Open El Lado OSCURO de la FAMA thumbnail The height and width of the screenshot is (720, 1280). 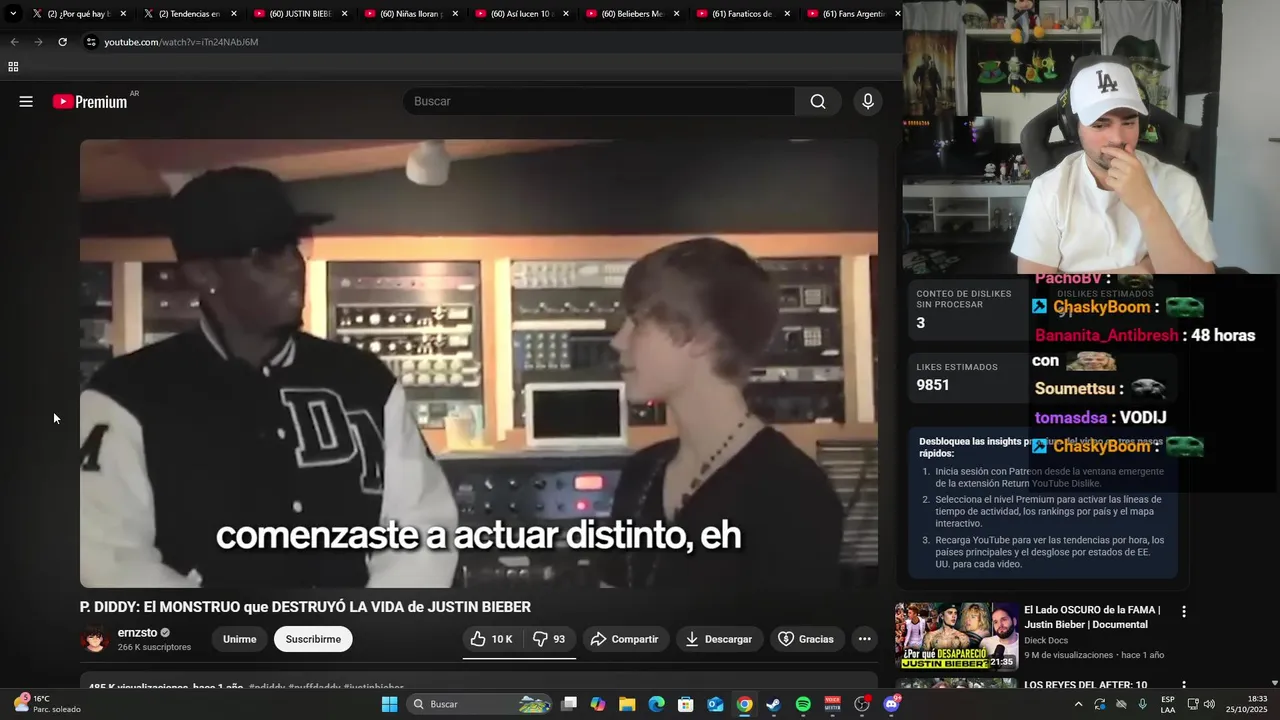957,636
